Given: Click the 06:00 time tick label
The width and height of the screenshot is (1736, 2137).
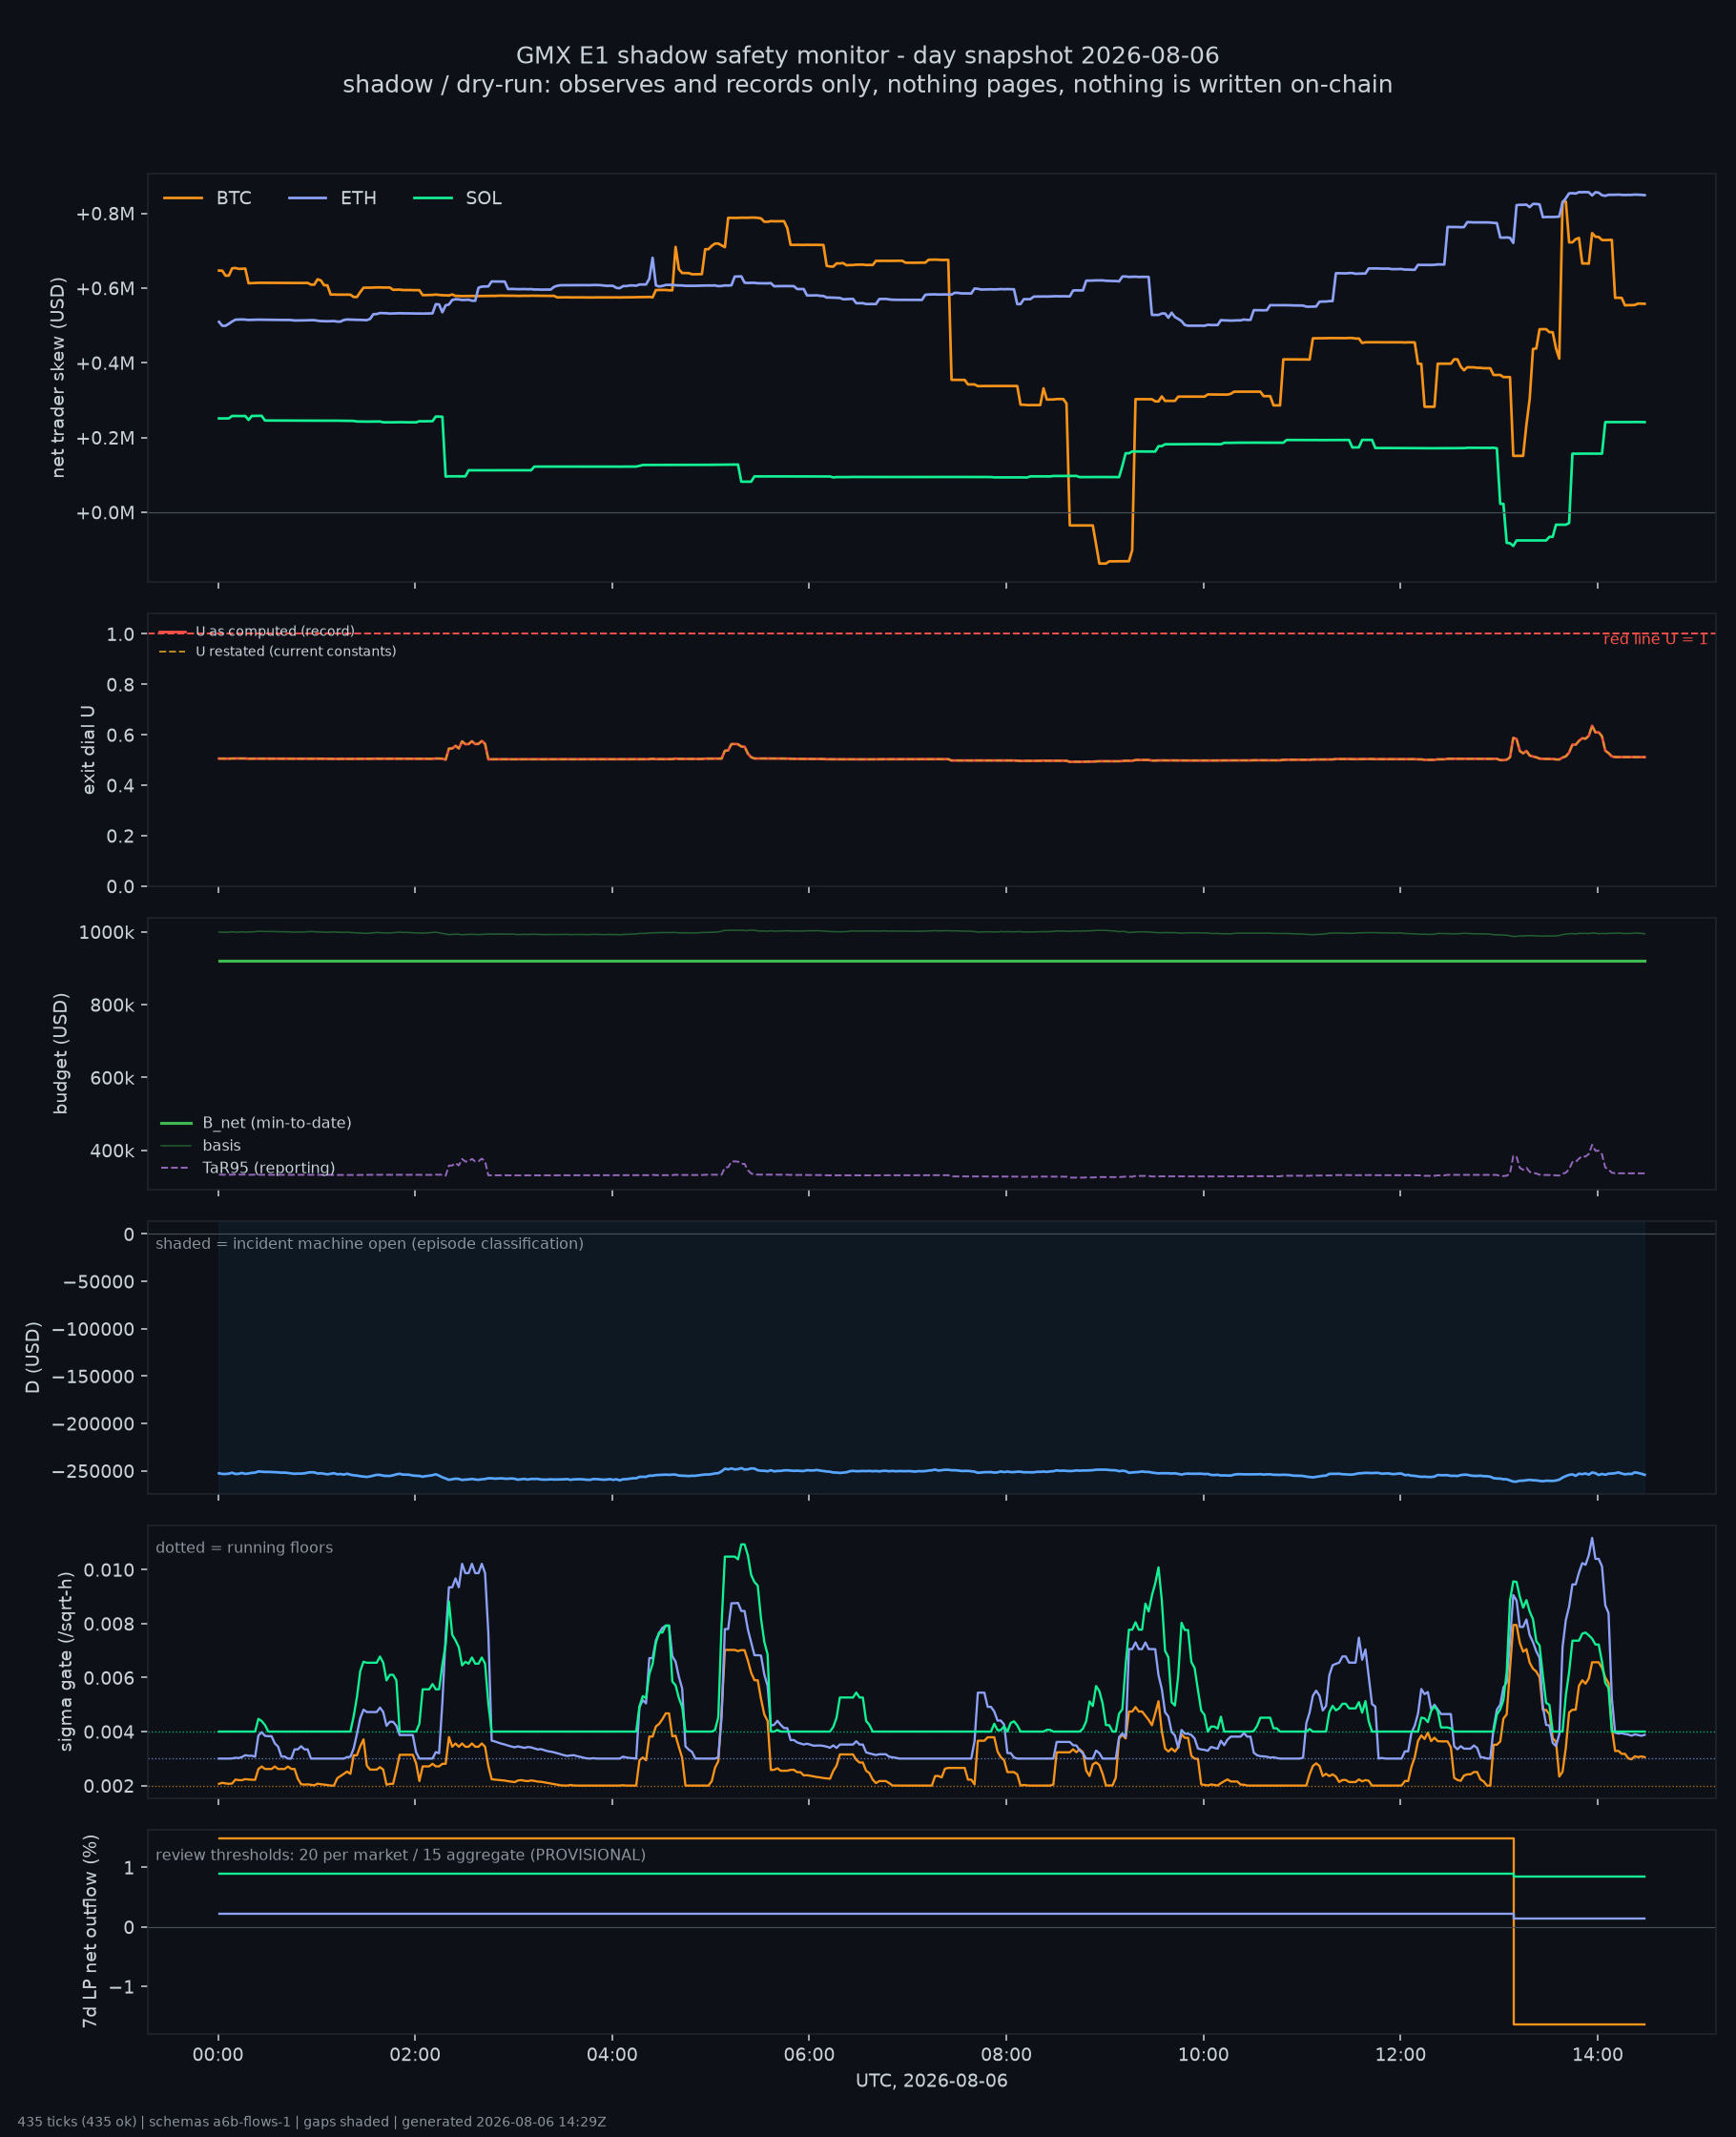Looking at the screenshot, I should 809,2055.
